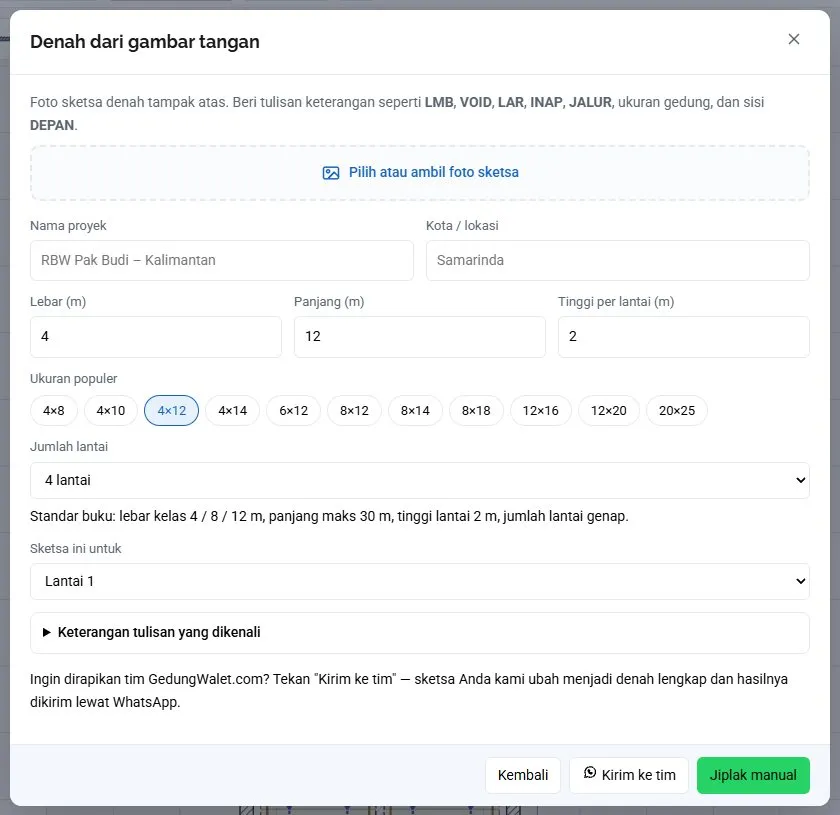This screenshot has height=815, width=840.
Task: Click the image icon in the upload area
Action: tap(331, 173)
